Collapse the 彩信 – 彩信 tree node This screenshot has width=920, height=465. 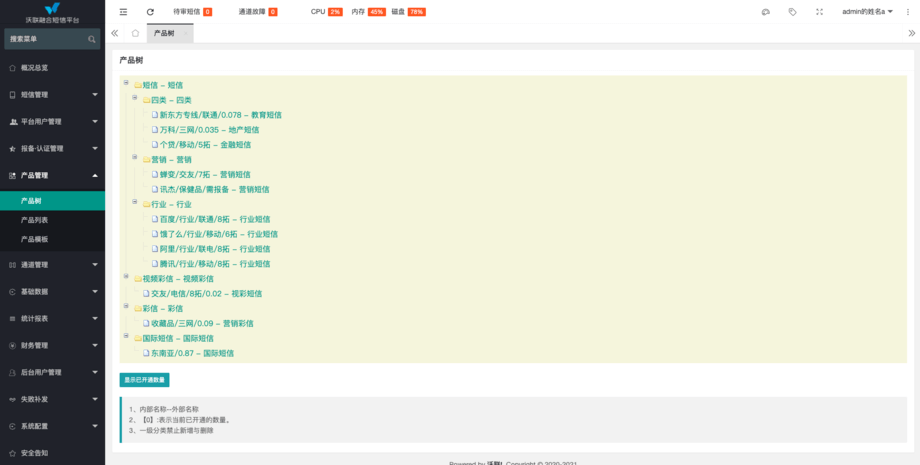(x=126, y=306)
